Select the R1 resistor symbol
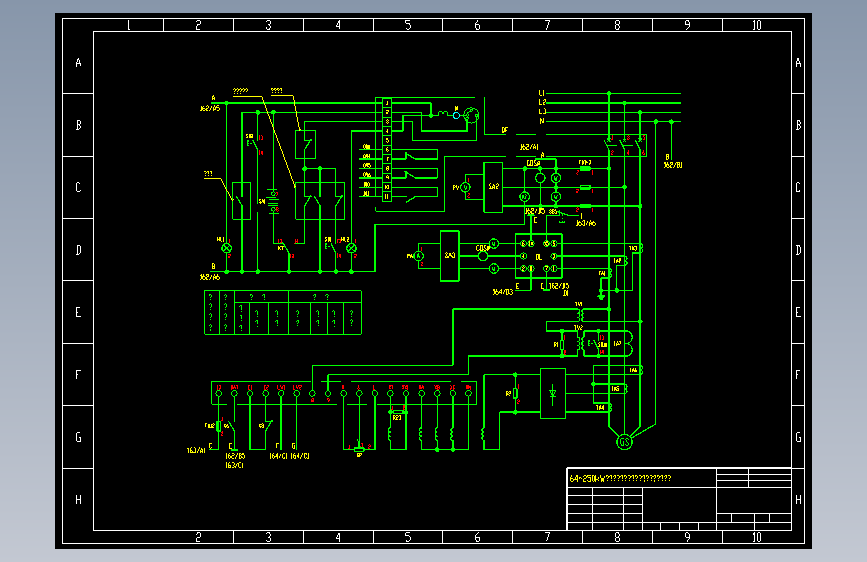Screen dimensions: 867x562 pyautogui.click(x=562, y=345)
